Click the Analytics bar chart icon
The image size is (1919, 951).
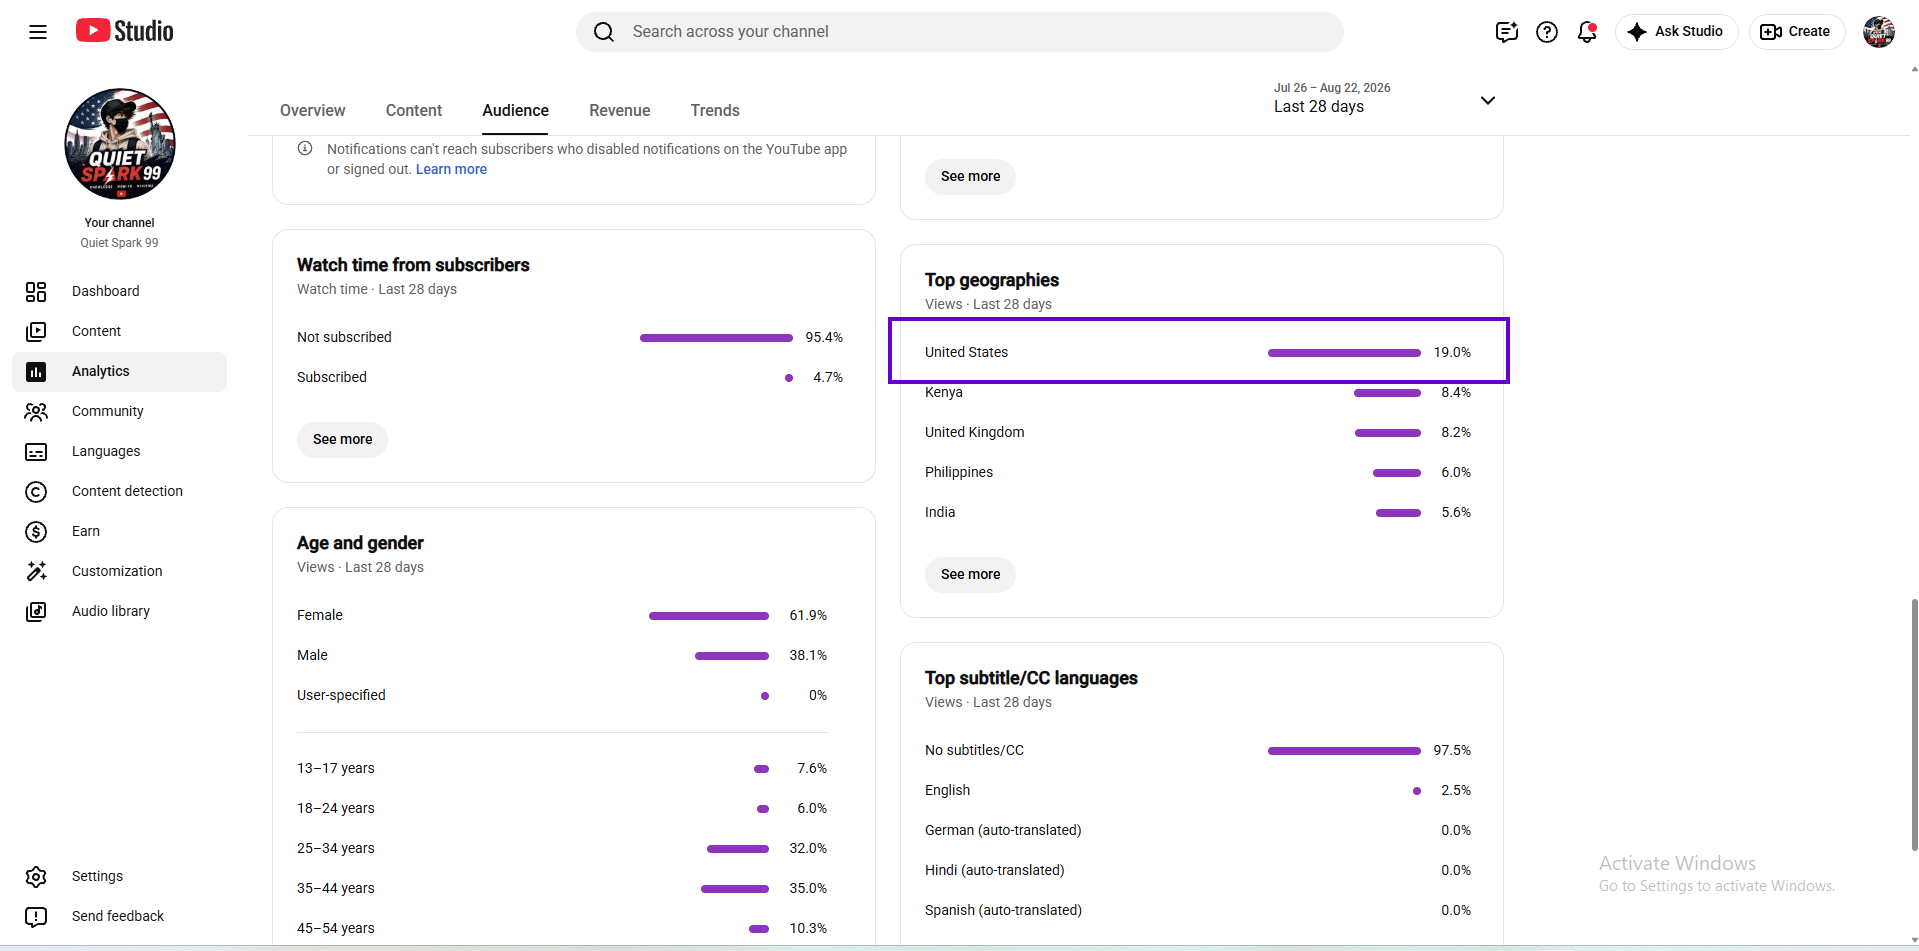pos(36,371)
